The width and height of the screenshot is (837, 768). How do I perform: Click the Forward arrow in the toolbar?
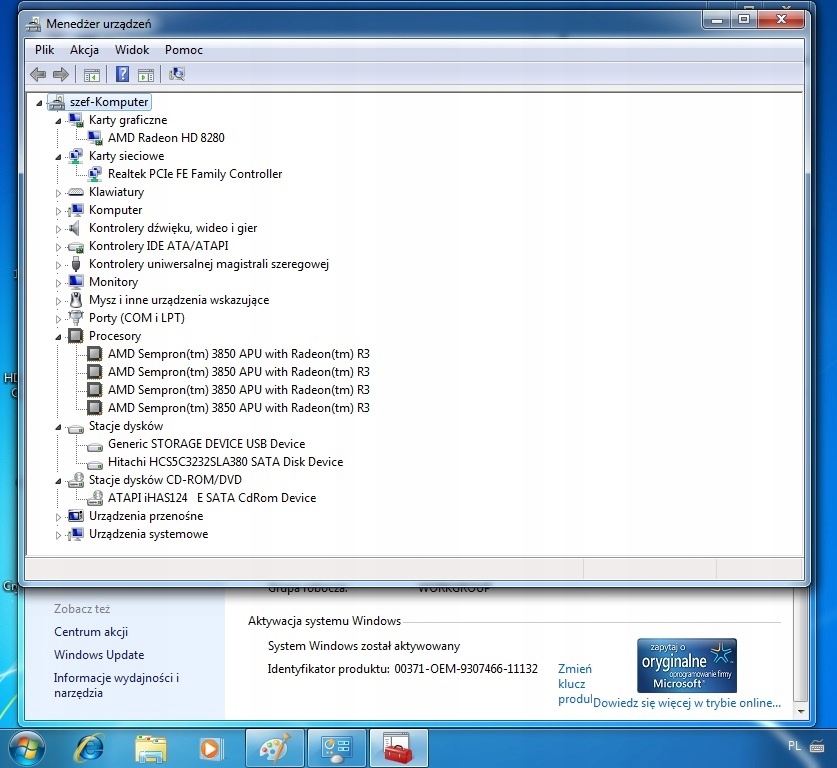pyautogui.click(x=60, y=74)
